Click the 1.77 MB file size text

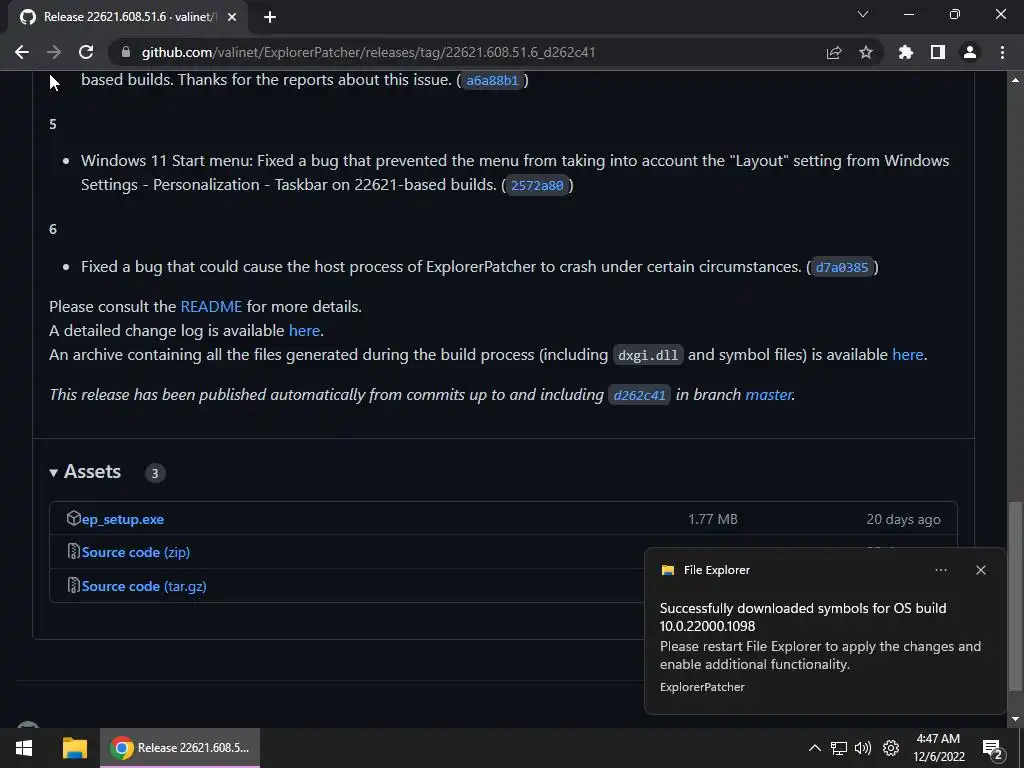pyautogui.click(x=712, y=519)
